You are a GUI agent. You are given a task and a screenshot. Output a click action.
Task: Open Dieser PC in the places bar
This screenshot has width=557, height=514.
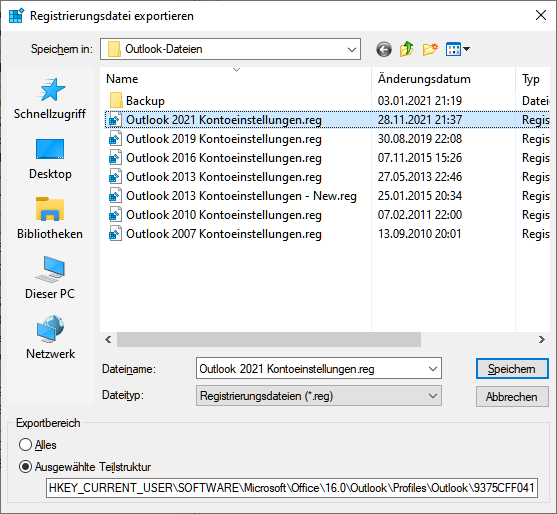click(x=50, y=278)
